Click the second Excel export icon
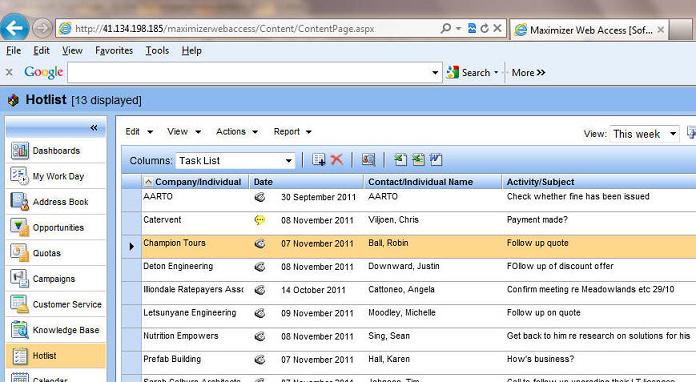 point(418,160)
